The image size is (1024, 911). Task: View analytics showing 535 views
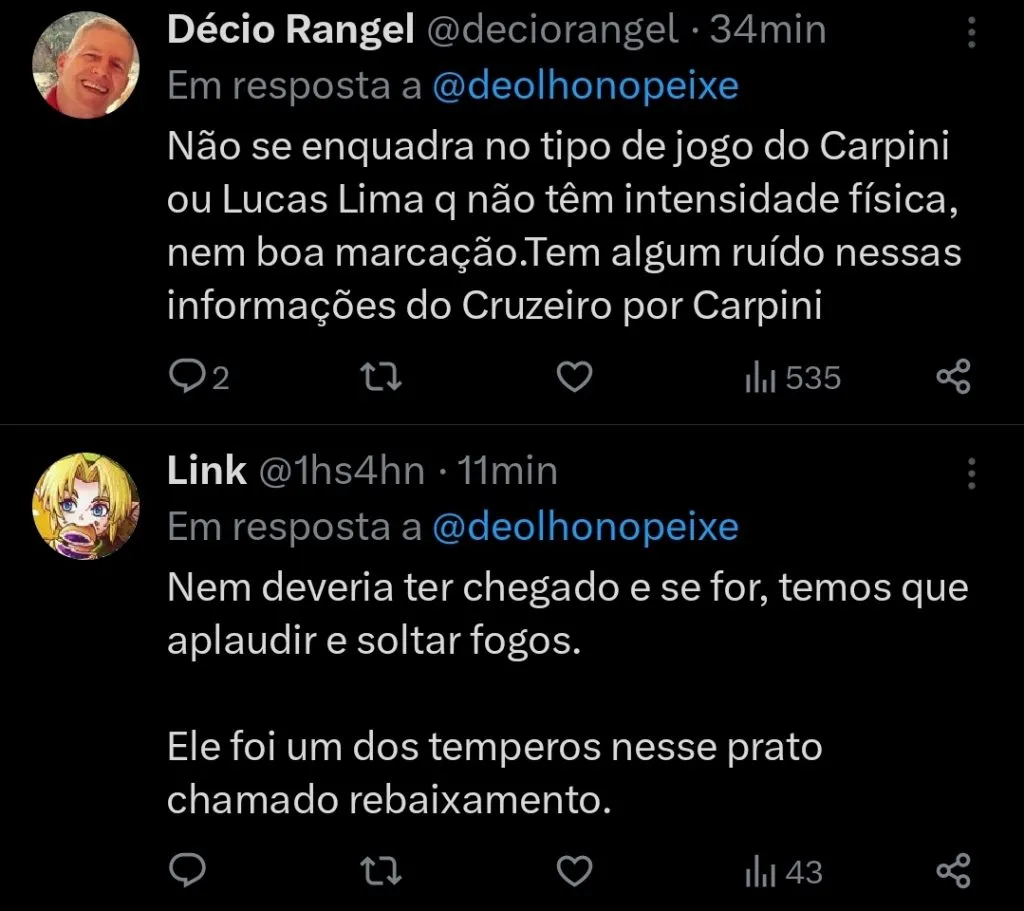[x=790, y=377]
